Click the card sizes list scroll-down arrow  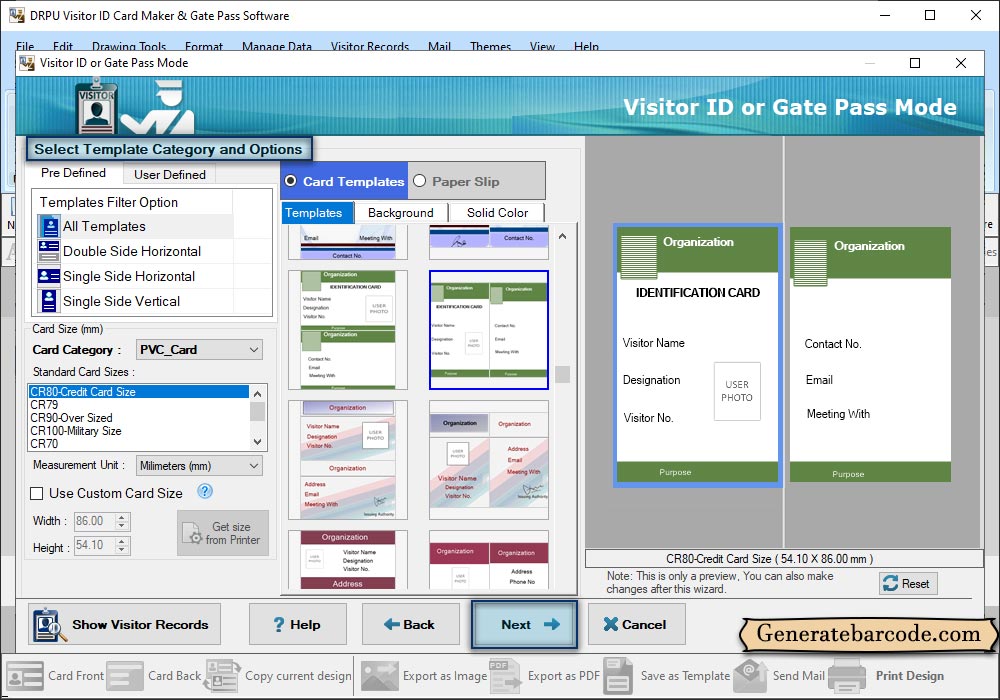(258, 442)
